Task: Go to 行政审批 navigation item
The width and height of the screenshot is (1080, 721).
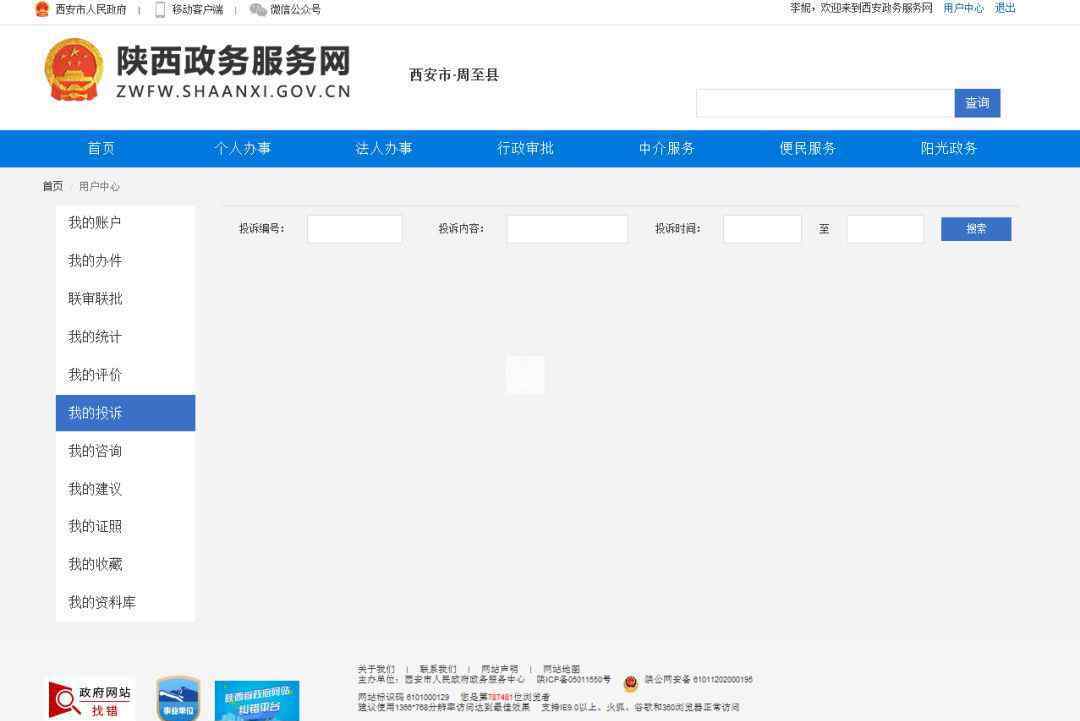Action: click(x=525, y=148)
